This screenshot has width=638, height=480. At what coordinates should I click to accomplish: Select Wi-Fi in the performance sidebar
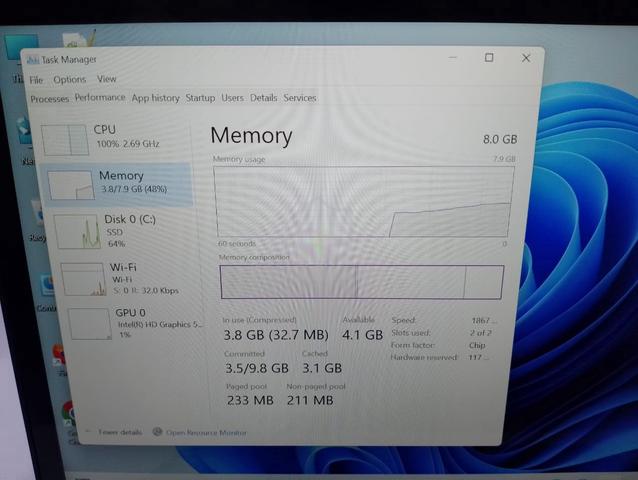coord(128,279)
